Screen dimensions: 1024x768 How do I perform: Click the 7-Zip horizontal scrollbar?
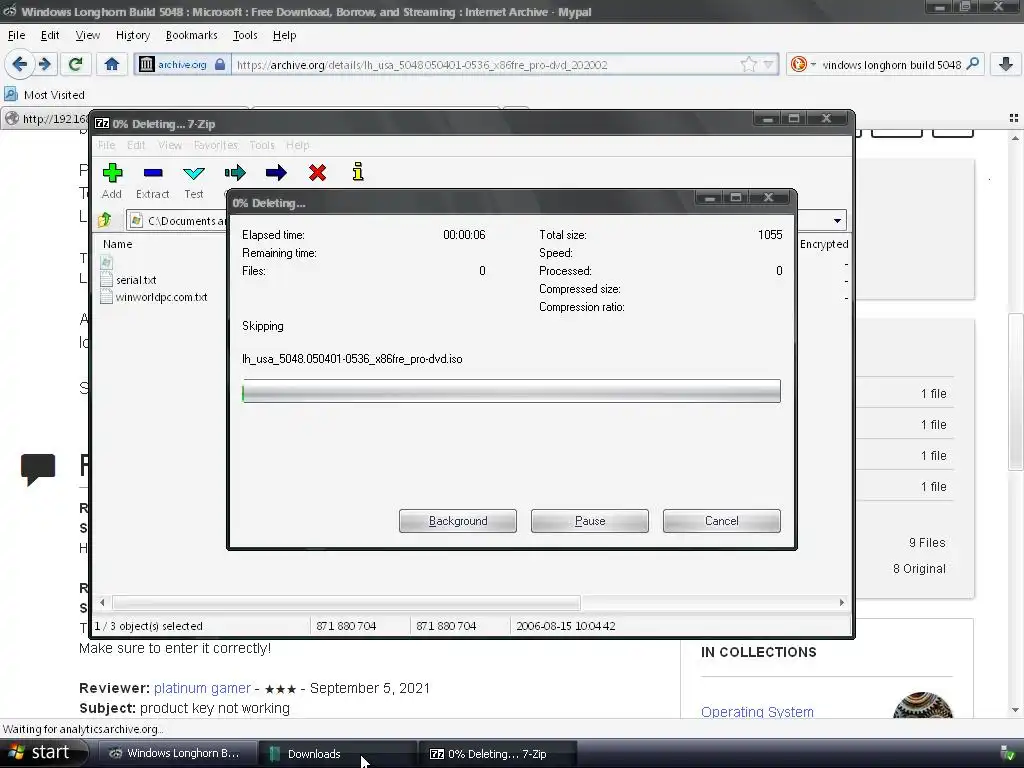[347, 602]
